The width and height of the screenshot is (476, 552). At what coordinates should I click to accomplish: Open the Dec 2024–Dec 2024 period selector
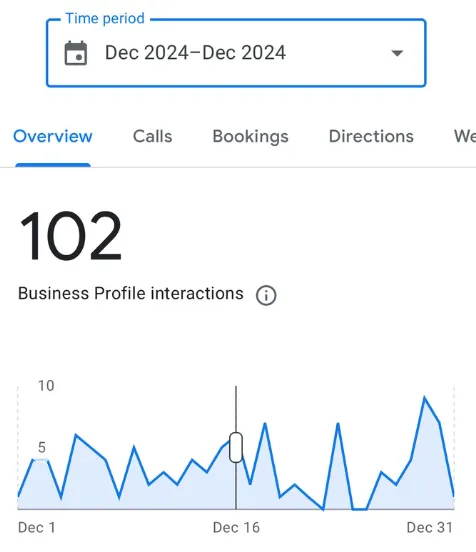236,53
